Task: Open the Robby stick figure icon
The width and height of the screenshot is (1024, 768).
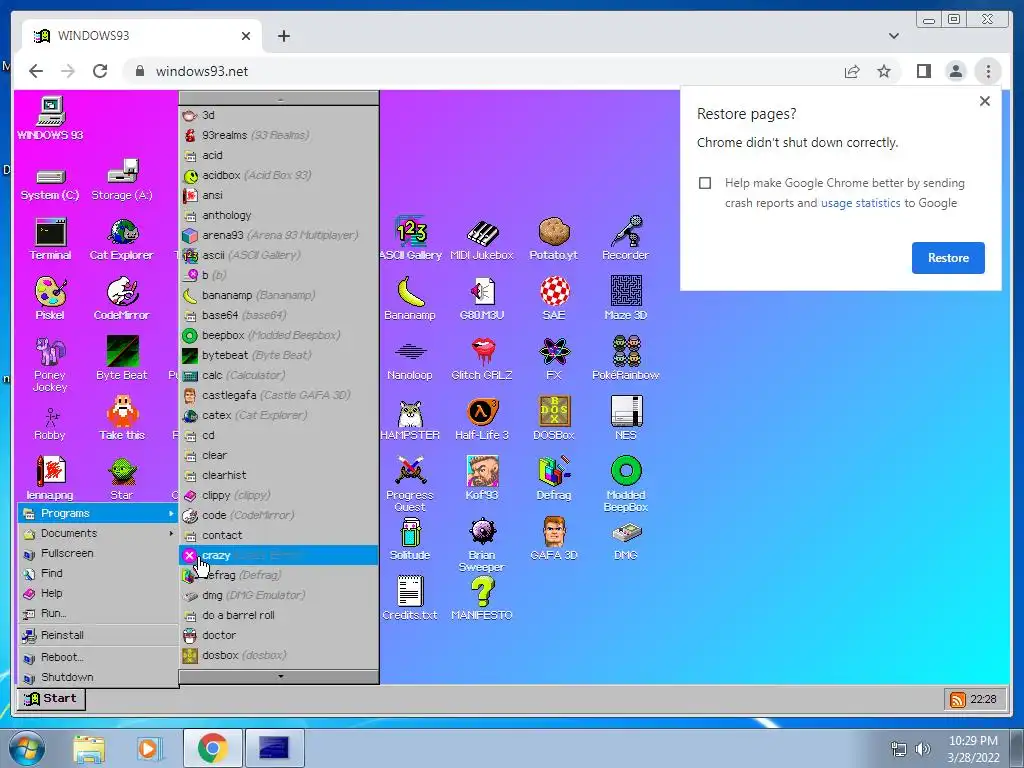Action: [x=50, y=424]
